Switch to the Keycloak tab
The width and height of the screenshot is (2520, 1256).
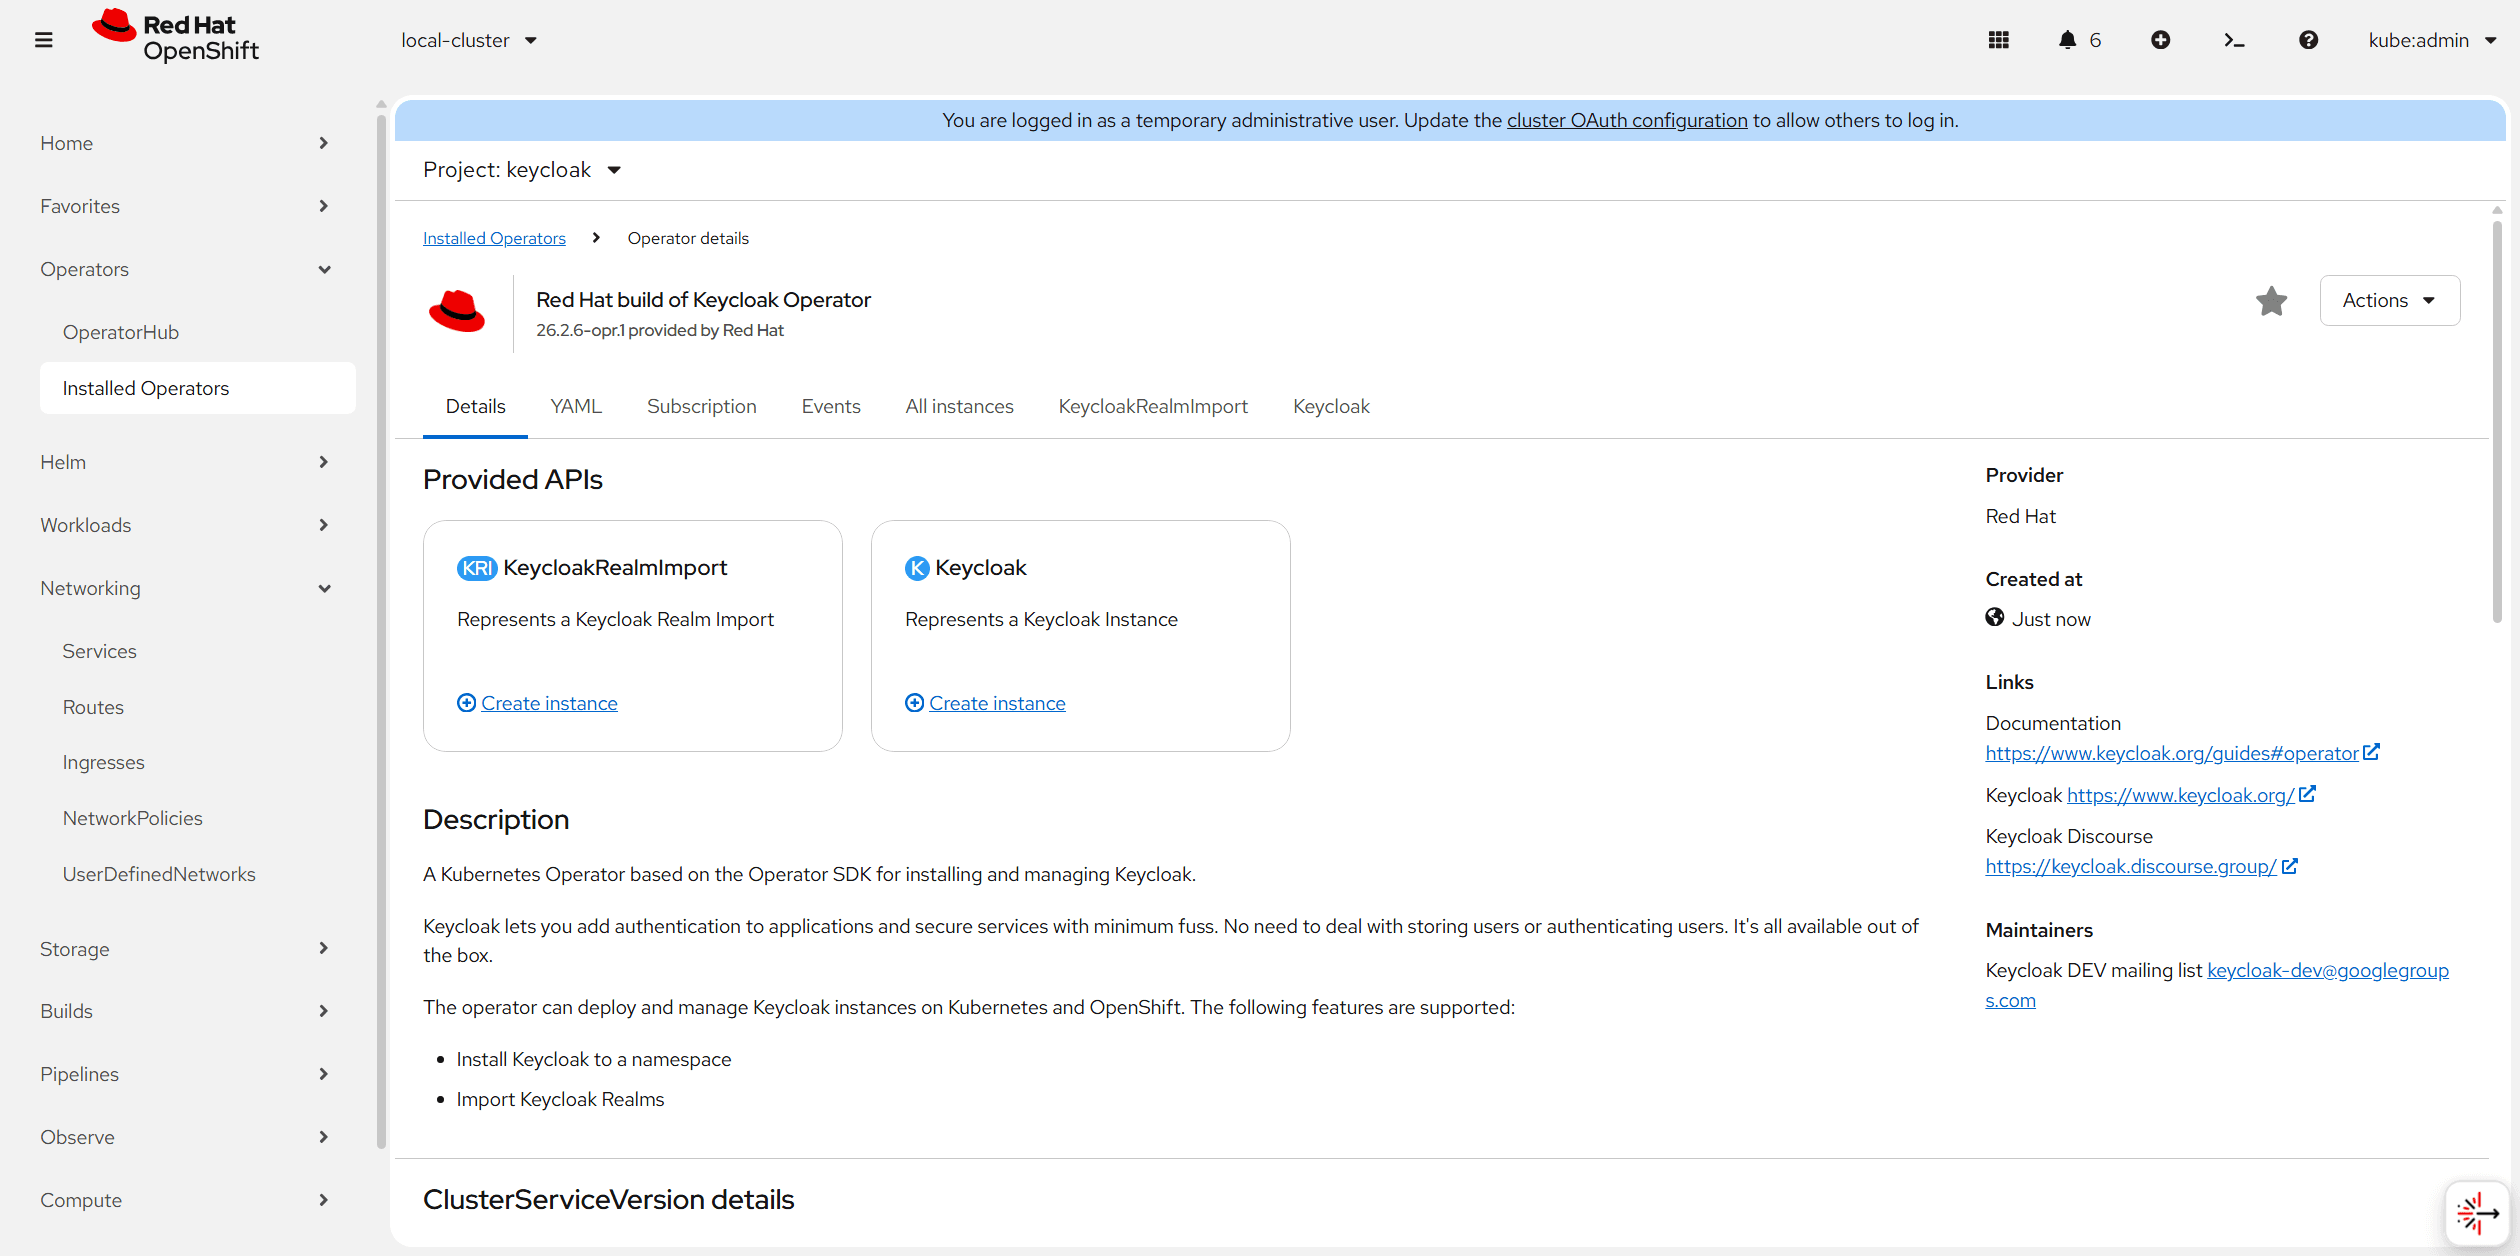(x=1331, y=406)
